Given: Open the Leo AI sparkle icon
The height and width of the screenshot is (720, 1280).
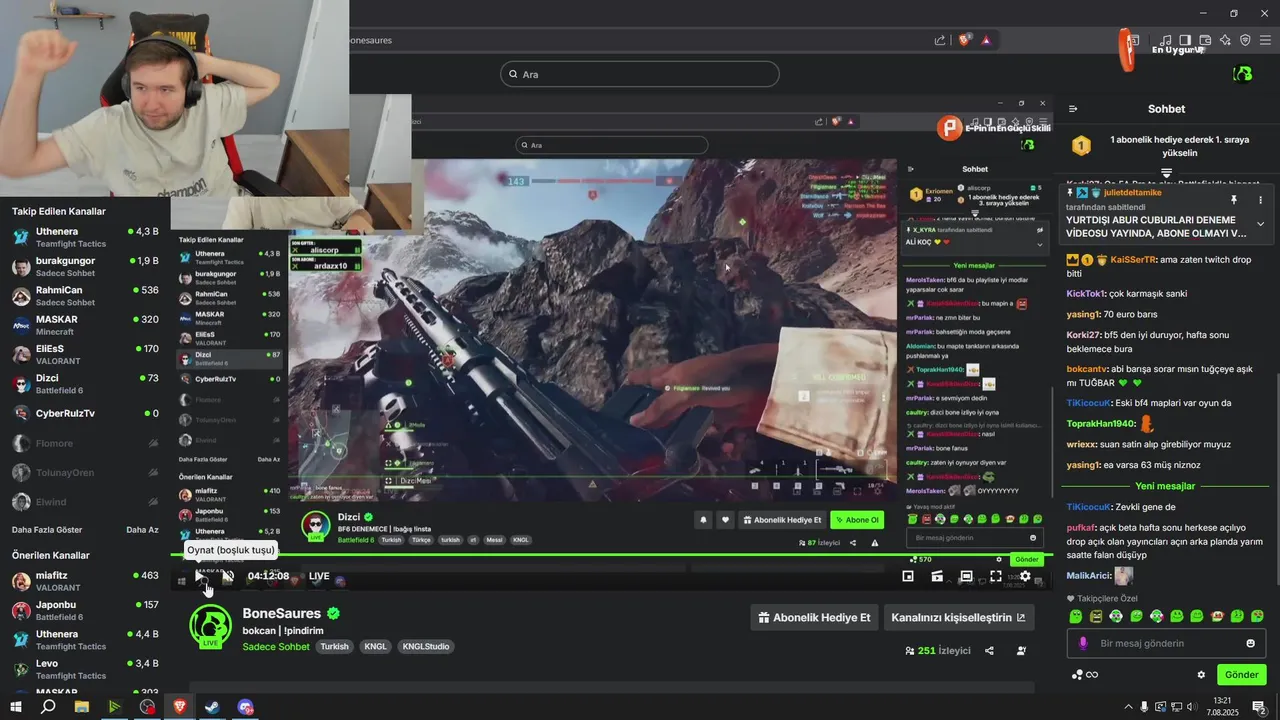Looking at the screenshot, I should pos(1225,40).
